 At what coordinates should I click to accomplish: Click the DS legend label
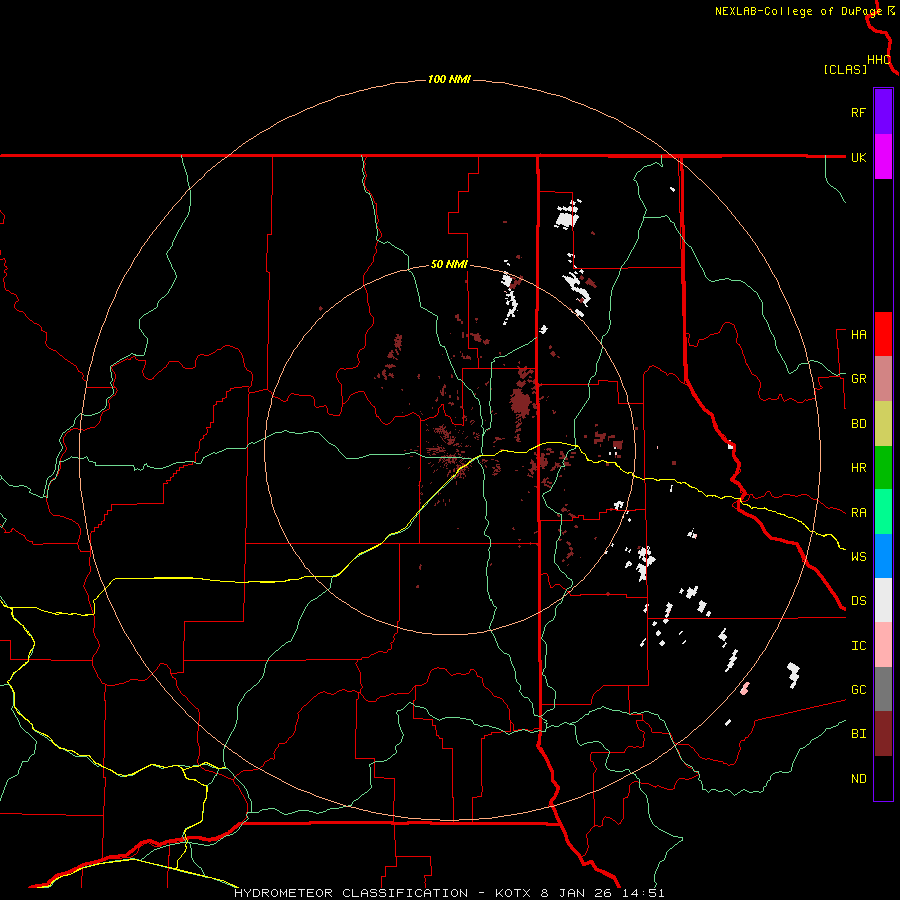(x=858, y=601)
